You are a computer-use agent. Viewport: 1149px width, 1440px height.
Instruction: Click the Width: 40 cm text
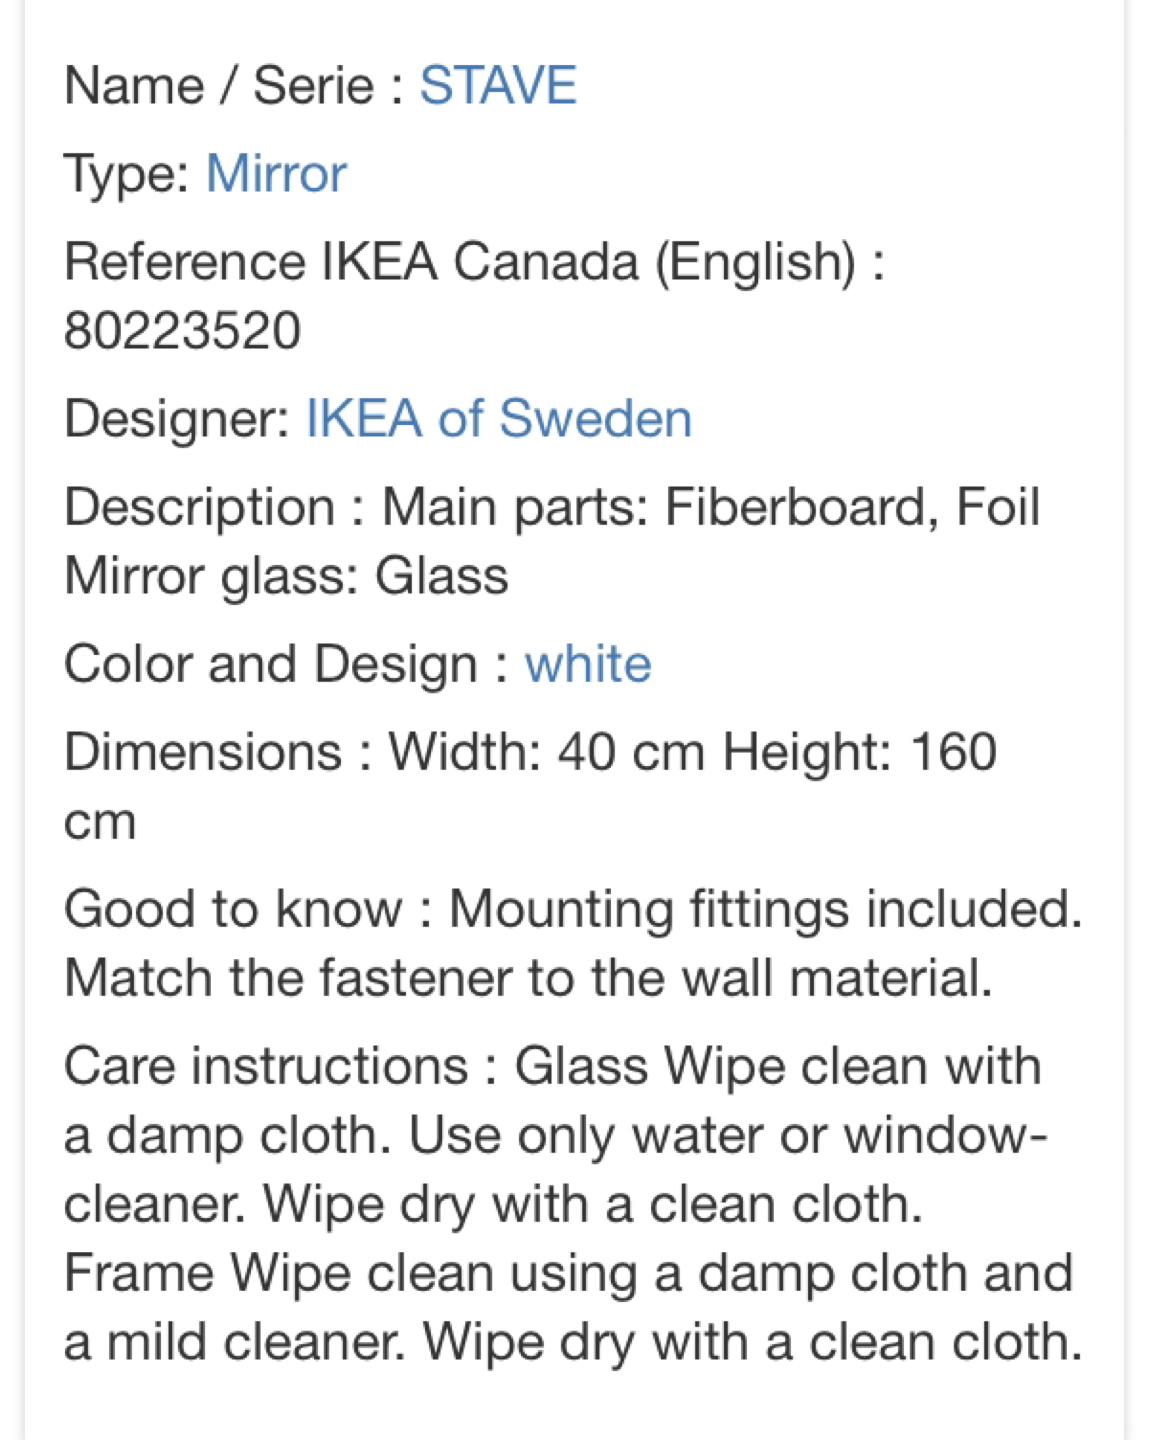[x=547, y=752]
